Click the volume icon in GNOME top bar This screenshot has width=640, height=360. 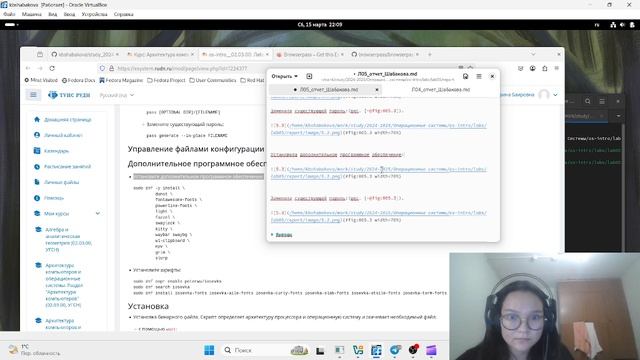click(x=622, y=25)
